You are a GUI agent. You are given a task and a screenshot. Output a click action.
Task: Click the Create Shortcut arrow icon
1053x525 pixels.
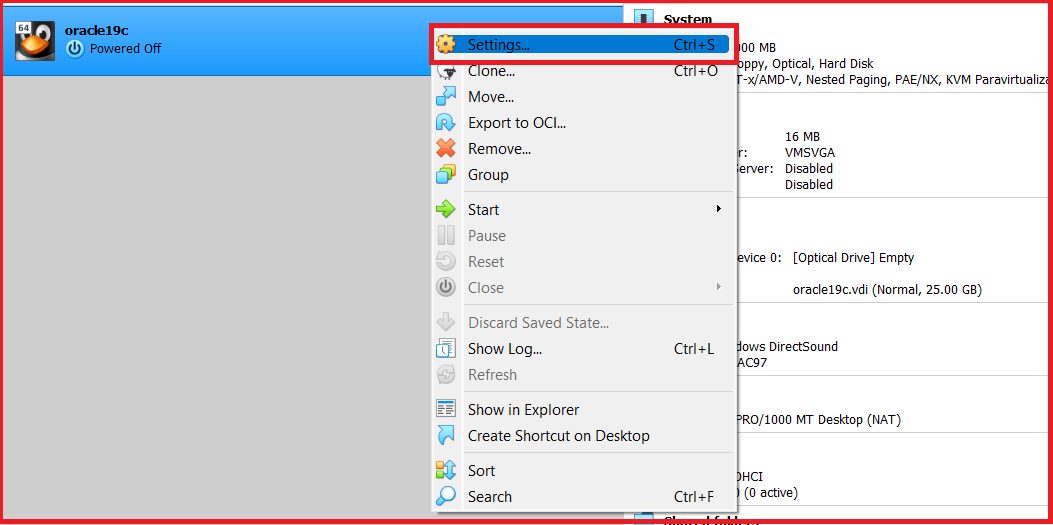pyautogui.click(x=446, y=436)
